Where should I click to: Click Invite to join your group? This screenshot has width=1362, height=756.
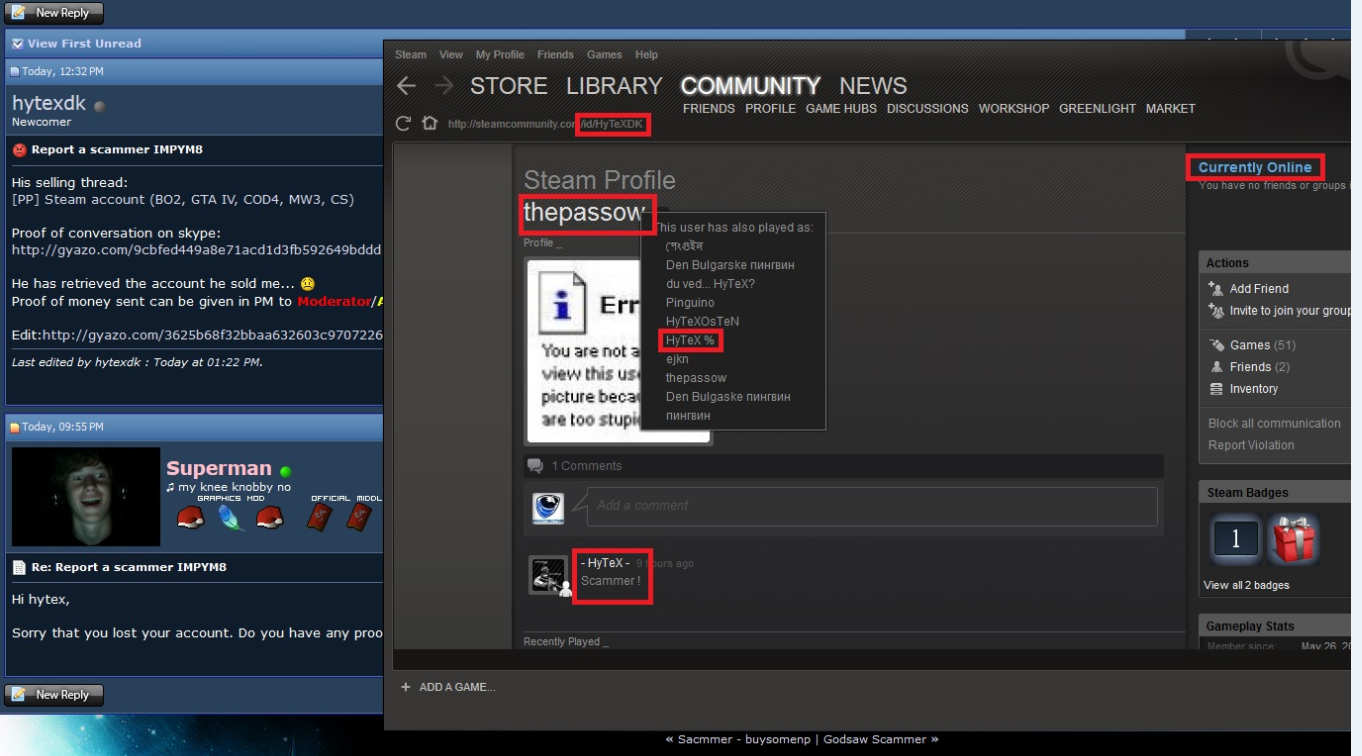(1279, 311)
